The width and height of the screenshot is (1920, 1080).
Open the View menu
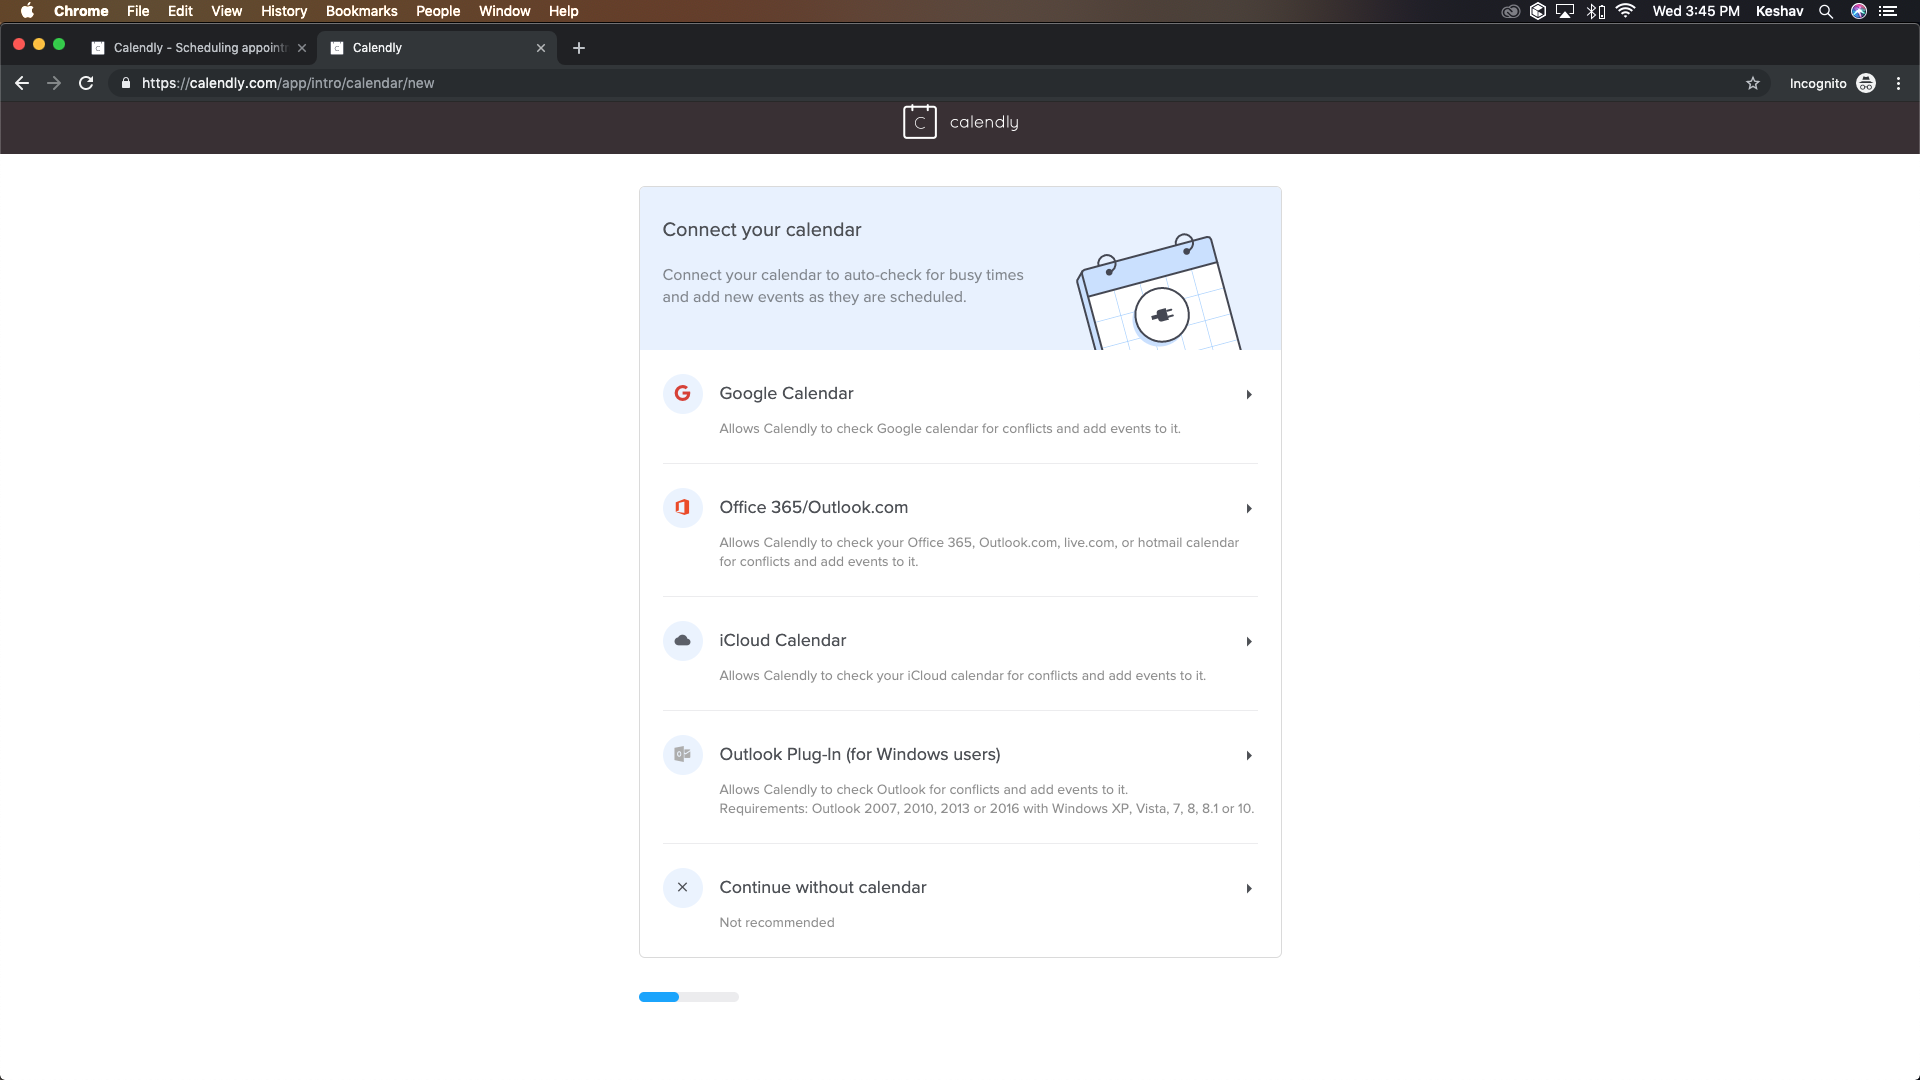coord(226,11)
